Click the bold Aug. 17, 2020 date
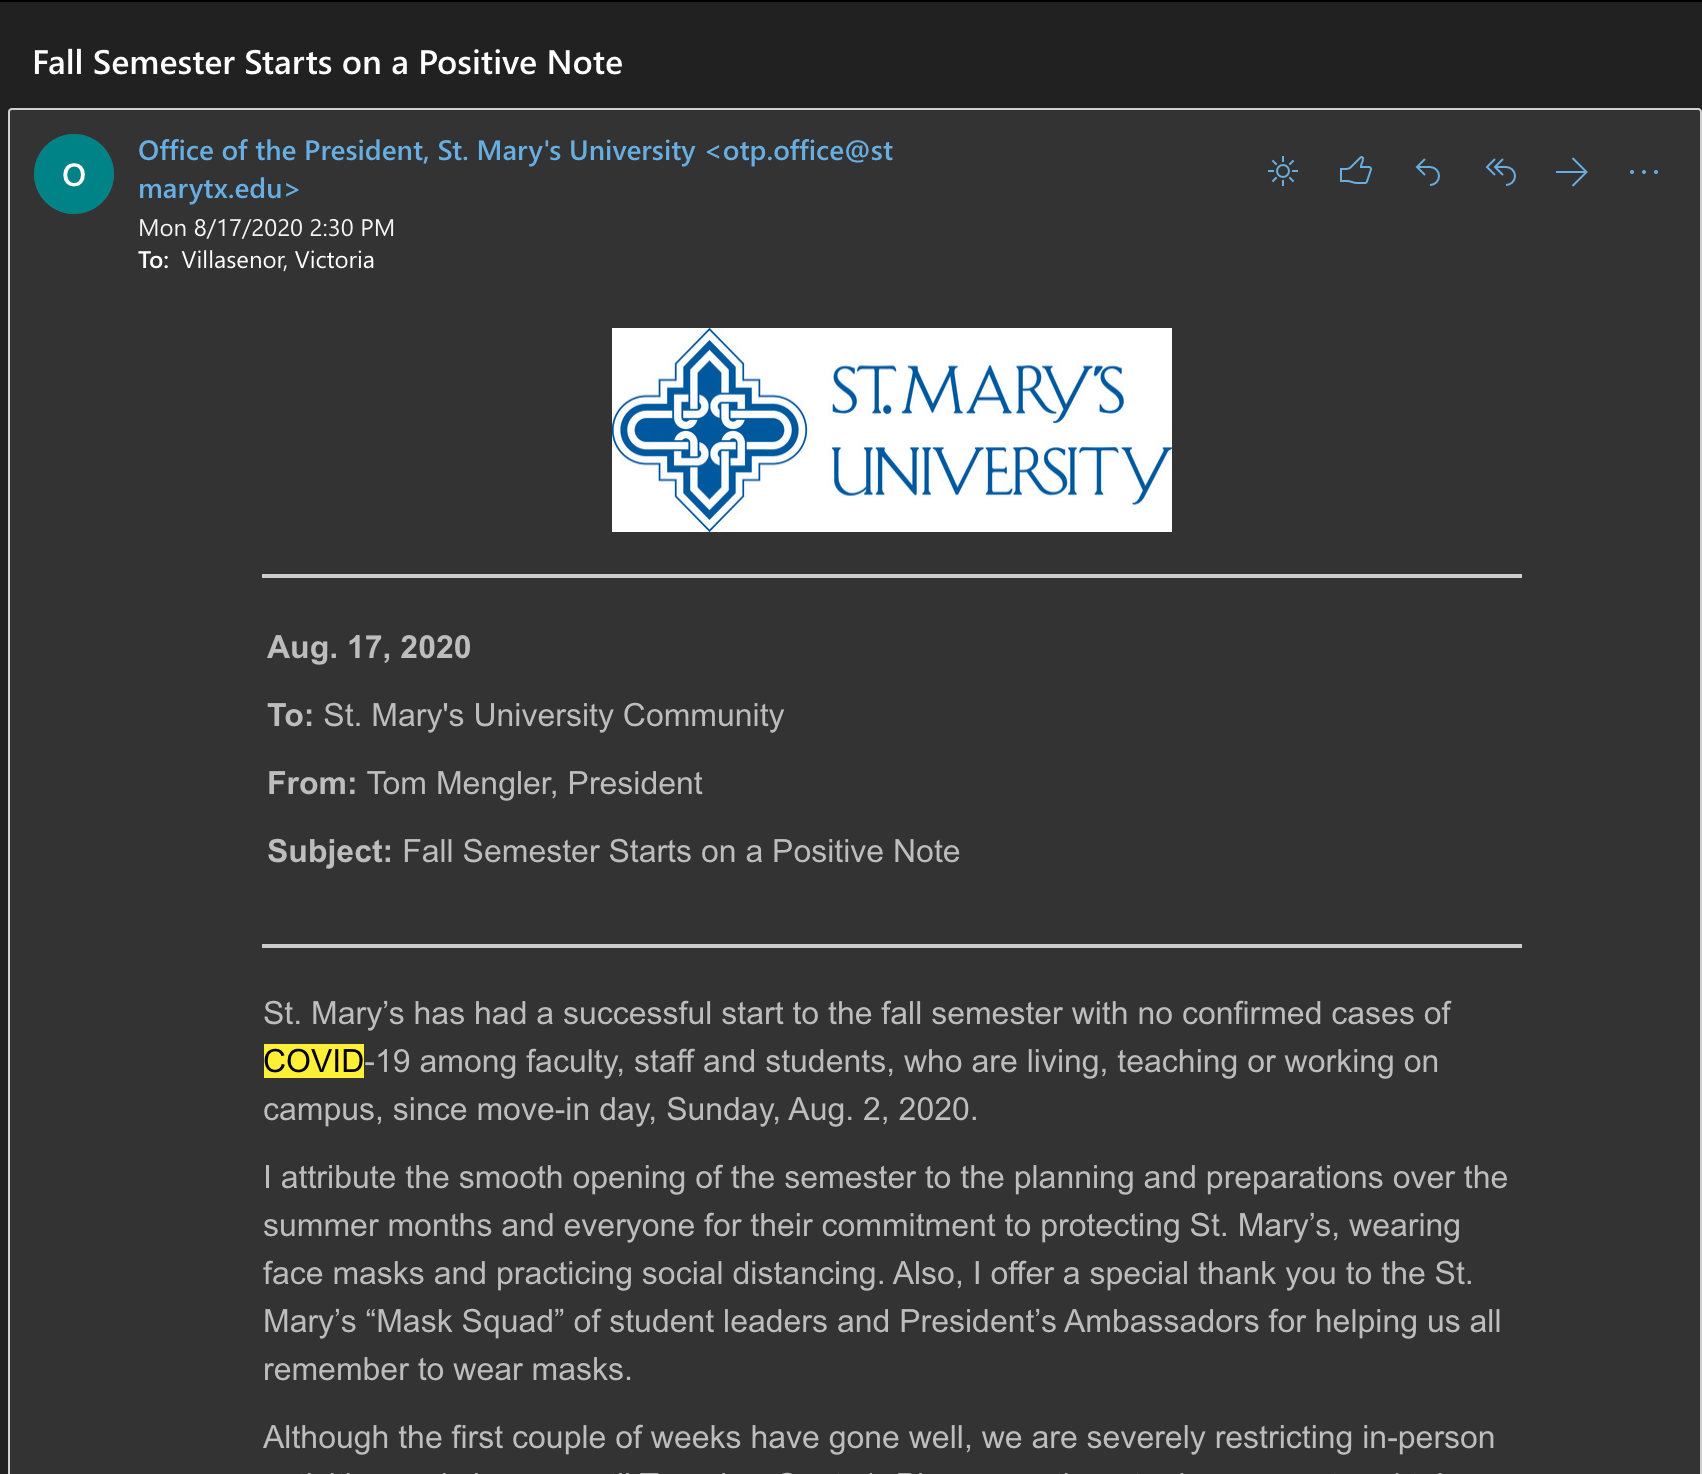Image resolution: width=1702 pixels, height=1474 pixels. [x=368, y=647]
